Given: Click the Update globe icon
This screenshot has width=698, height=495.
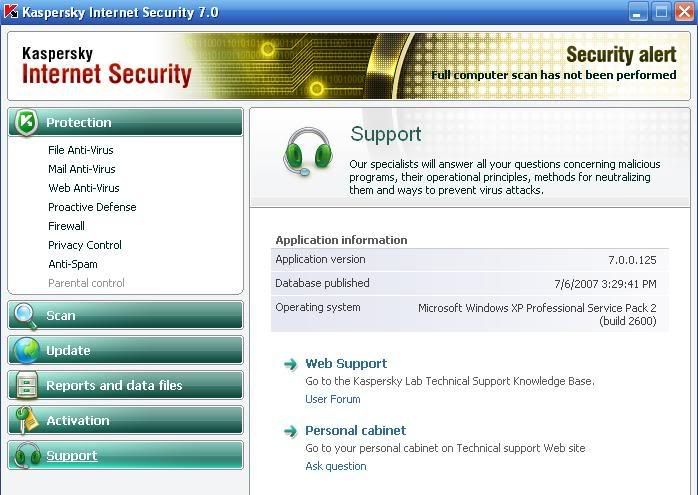Looking at the screenshot, I should [x=25, y=351].
